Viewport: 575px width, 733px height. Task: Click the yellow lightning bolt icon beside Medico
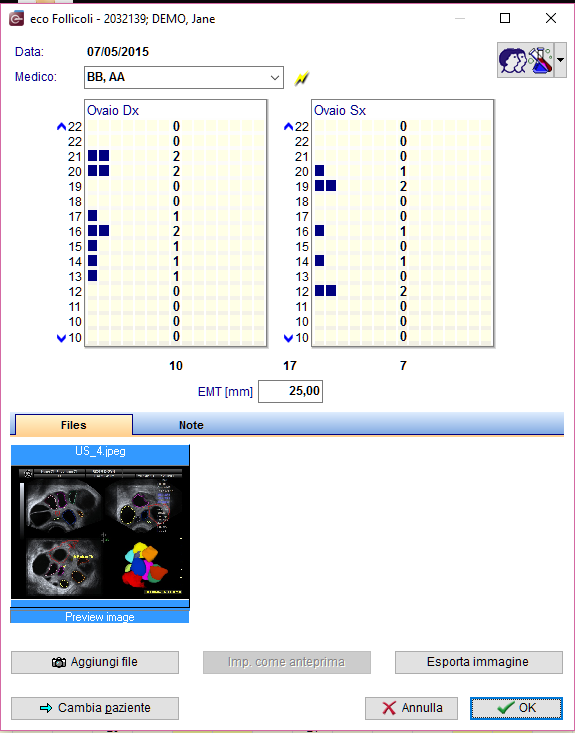tap(302, 78)
